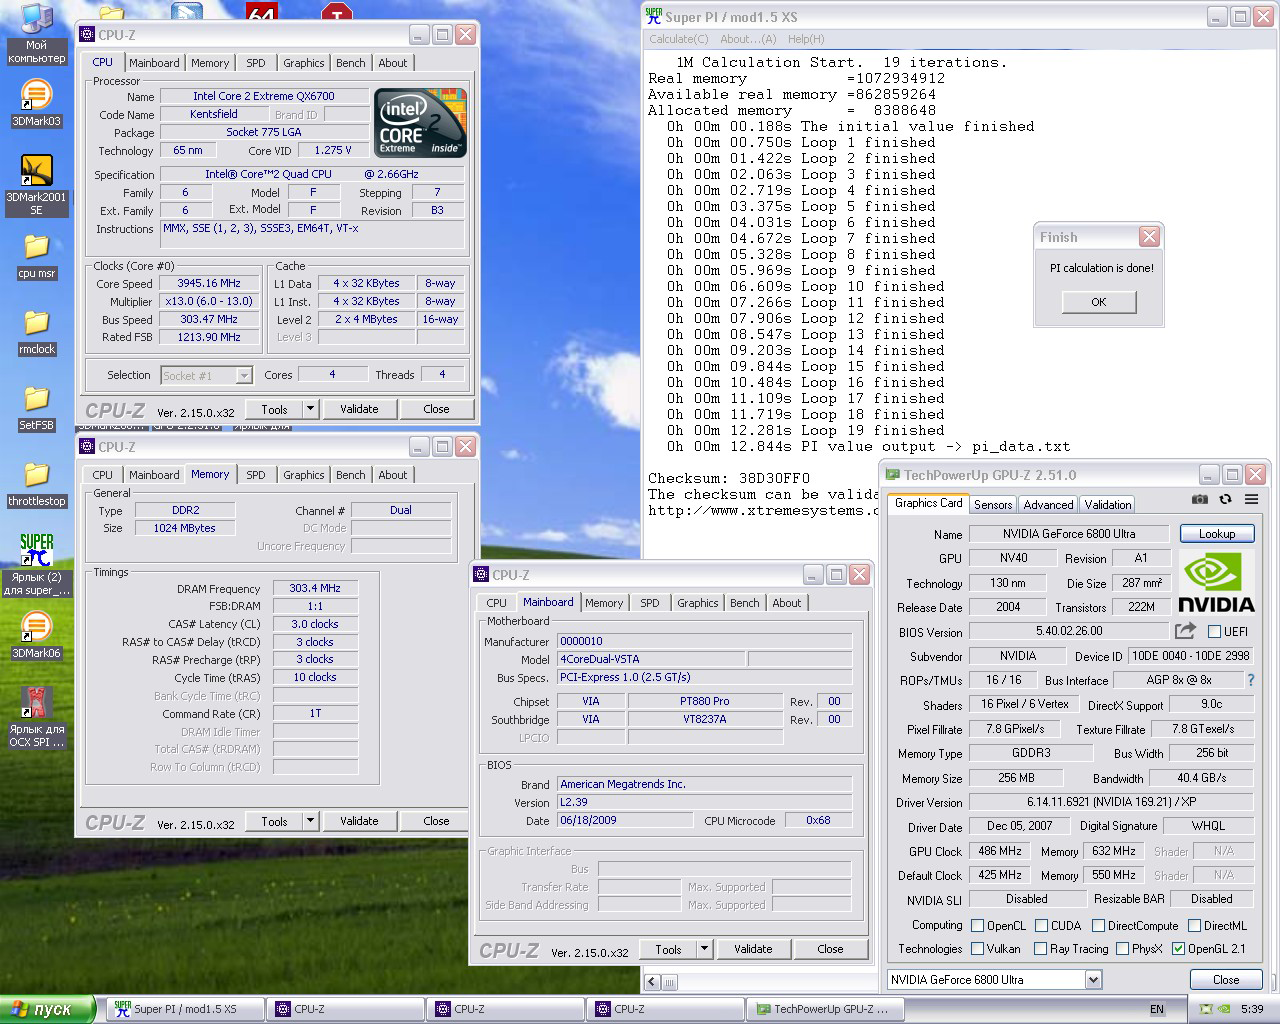Click the GPU-Z refresh icon

(1225, 499)
